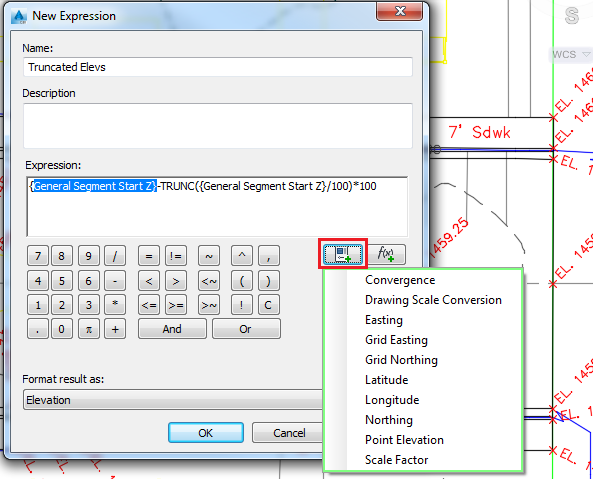Image resolution: width=593 pixels, height=479 pixels.
Task: Insert the >~ operator
Action: click(x=209, y=305)
